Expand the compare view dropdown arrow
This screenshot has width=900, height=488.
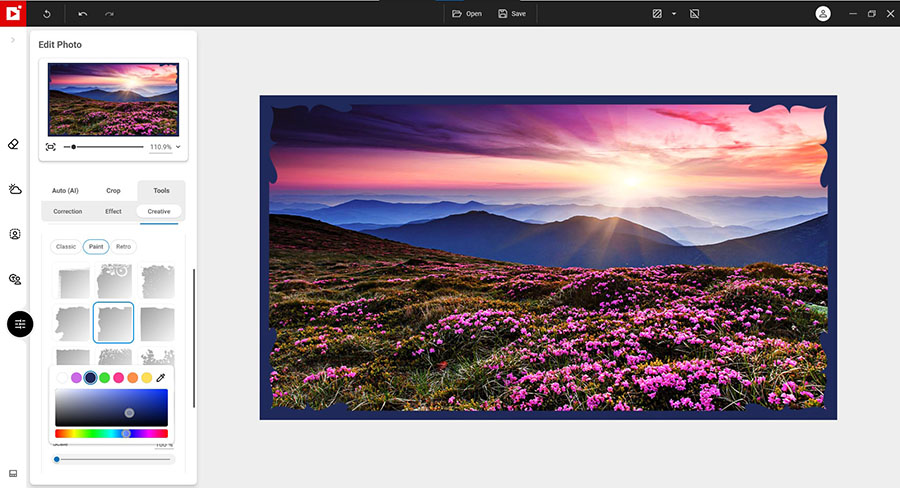pos(674,14)
